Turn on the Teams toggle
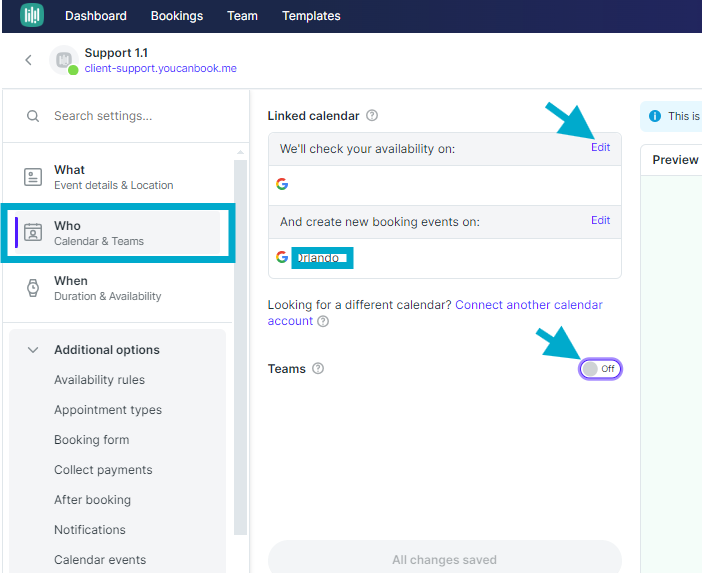The height and width of the screenshot is (573, 702). (x=600, y=369)
